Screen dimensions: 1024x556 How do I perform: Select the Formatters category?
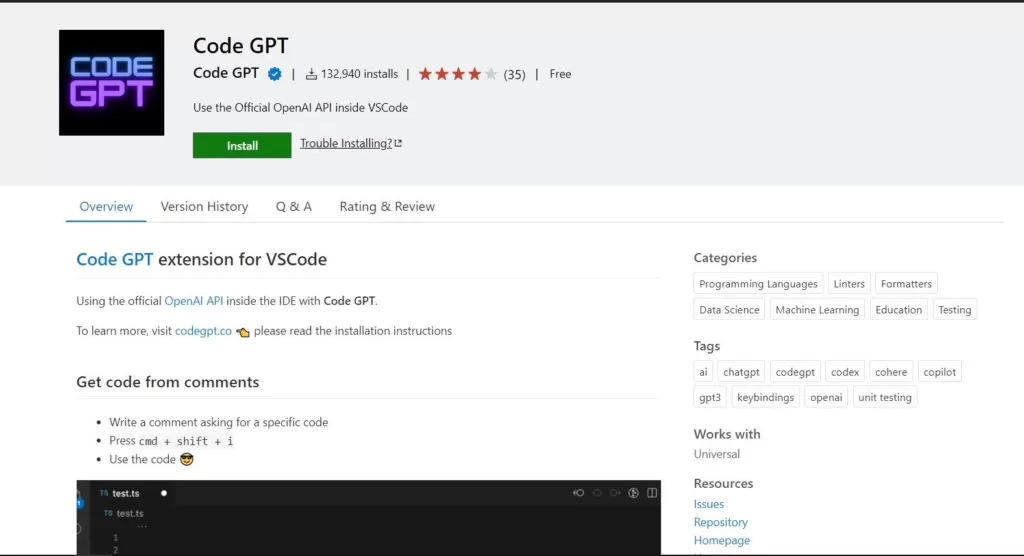pyautogui.click(x=906, y=284)
